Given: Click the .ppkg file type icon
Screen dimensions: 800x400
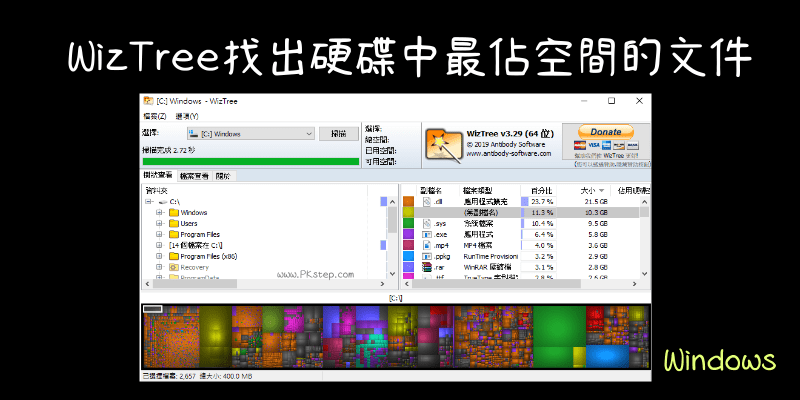Looking at the screenshot, I should pos(427,256).
